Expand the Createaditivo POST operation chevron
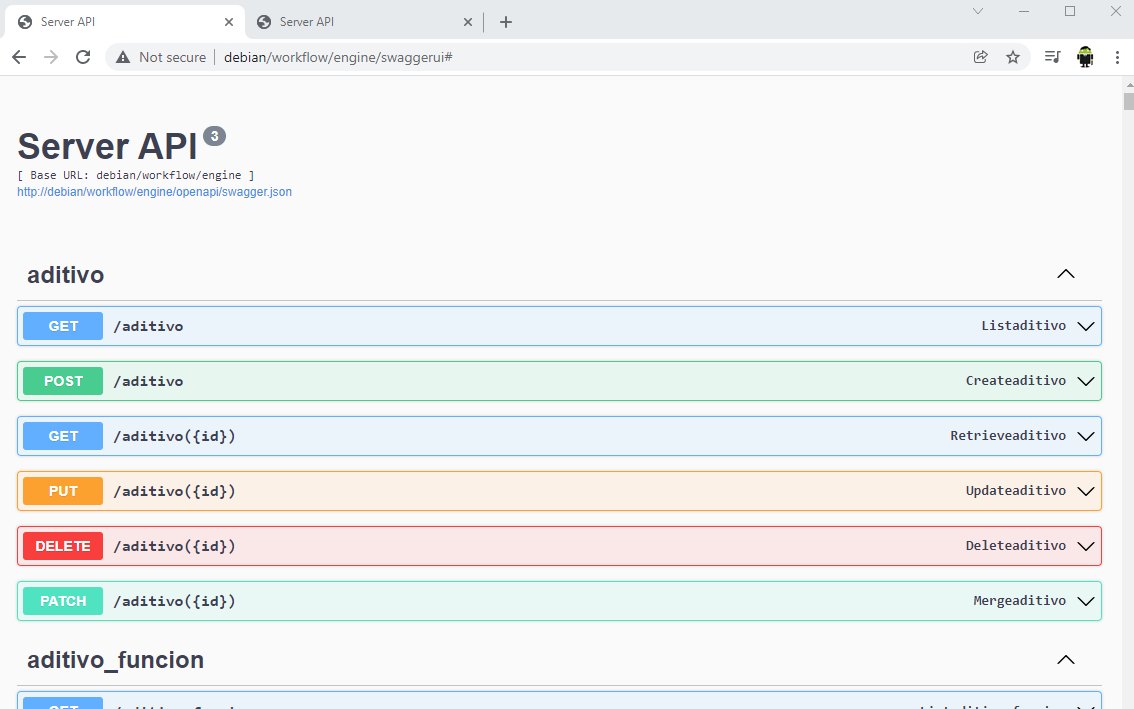 coord(1086,381)
